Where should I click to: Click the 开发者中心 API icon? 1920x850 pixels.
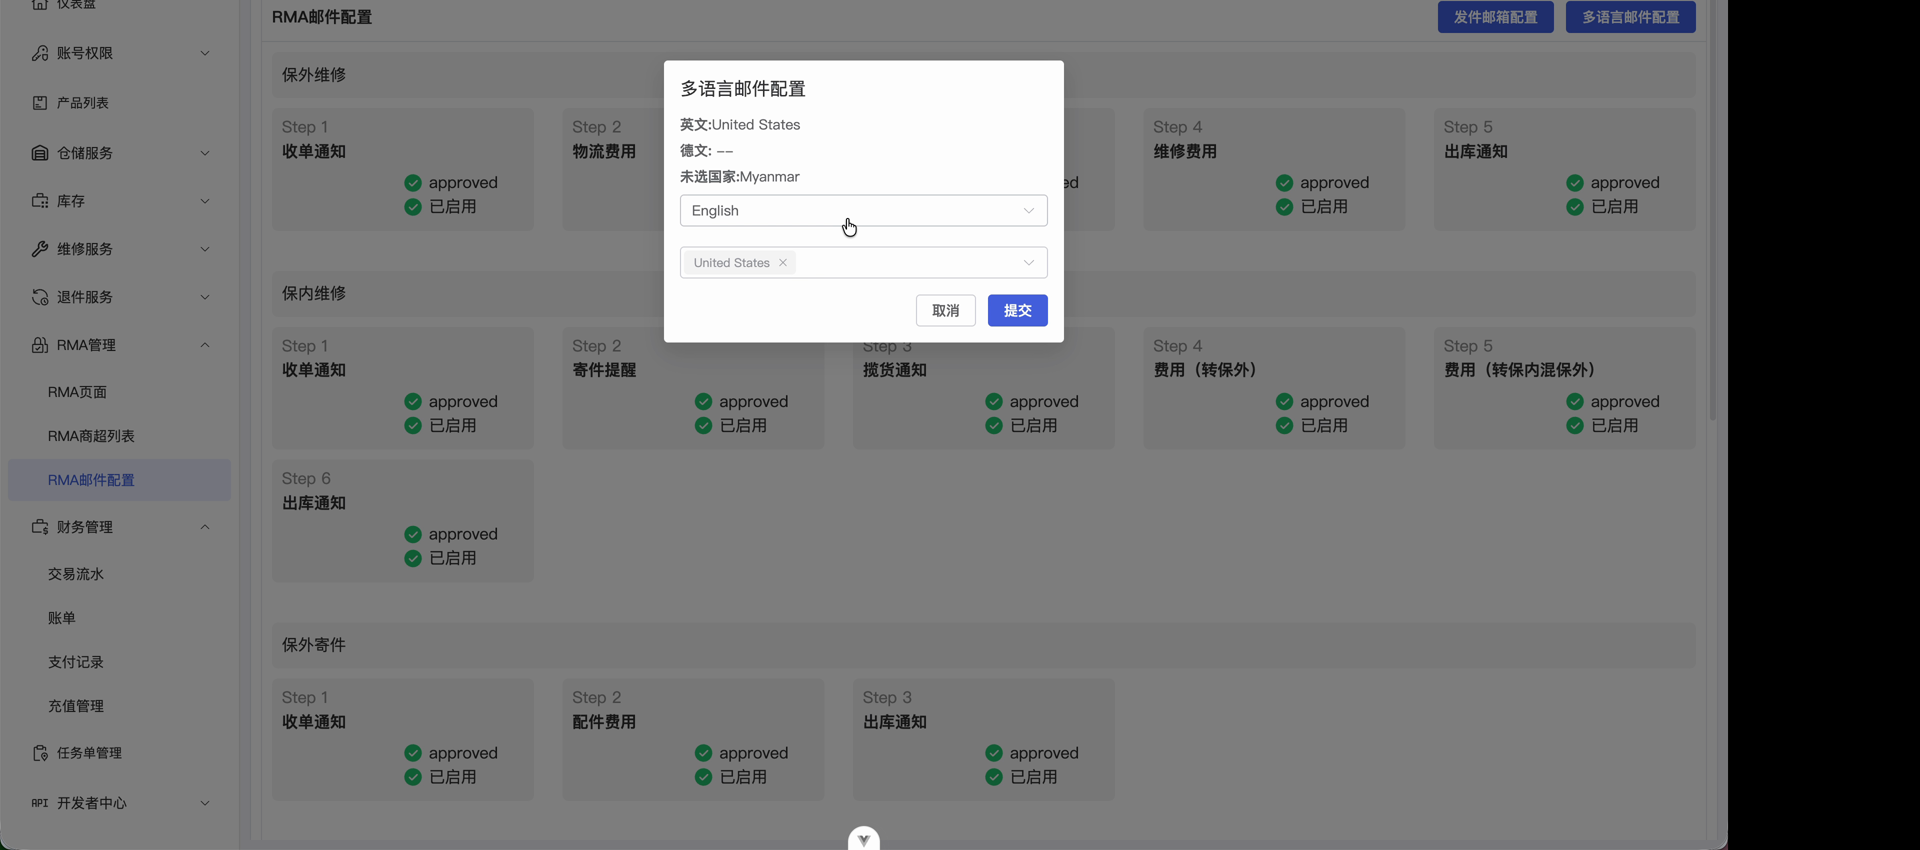pos(40,803)
